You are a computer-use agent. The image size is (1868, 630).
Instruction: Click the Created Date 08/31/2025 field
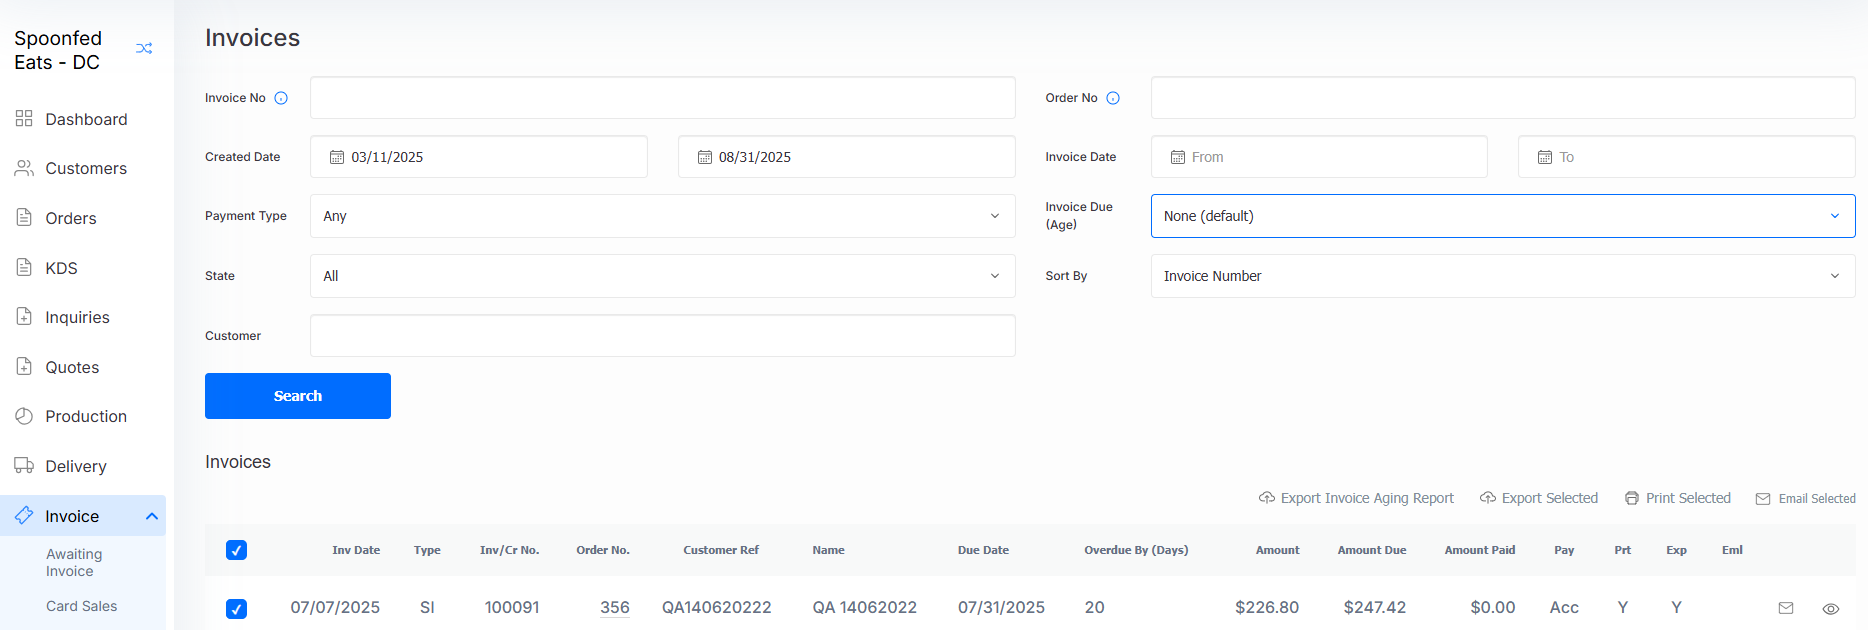(847, 157)
